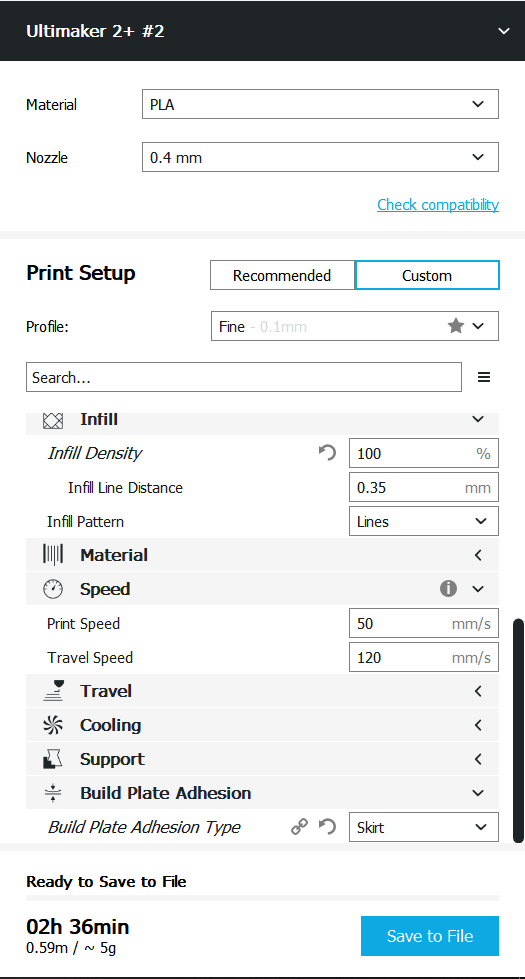This screenshot has height=979, width=525.
Task: Click the Speed section info icon
Action: [448, 589]
